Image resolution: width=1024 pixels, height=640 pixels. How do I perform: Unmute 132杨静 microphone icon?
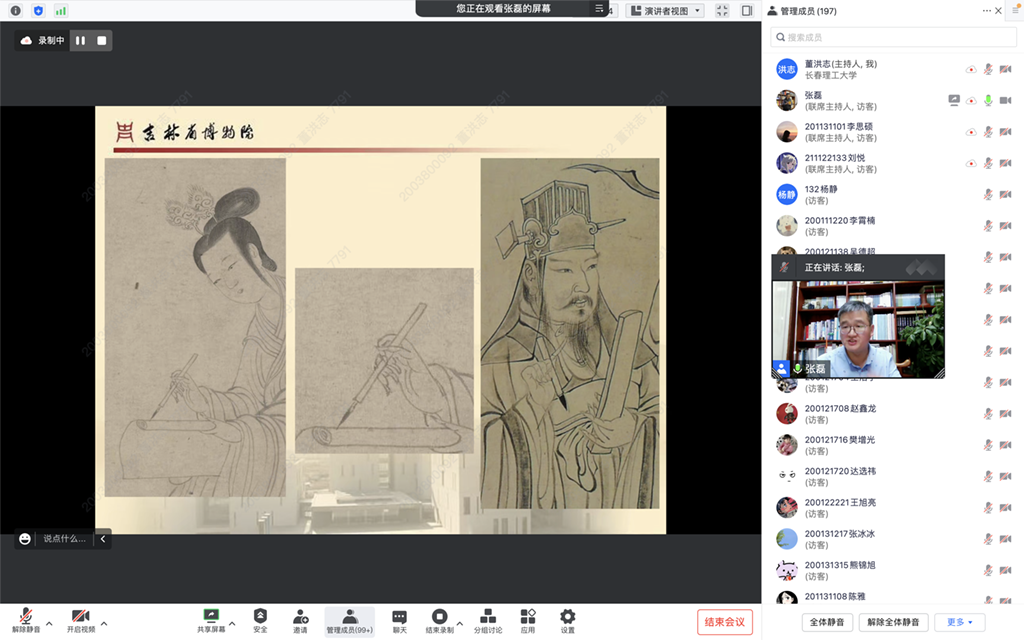[x=988, y=195]
